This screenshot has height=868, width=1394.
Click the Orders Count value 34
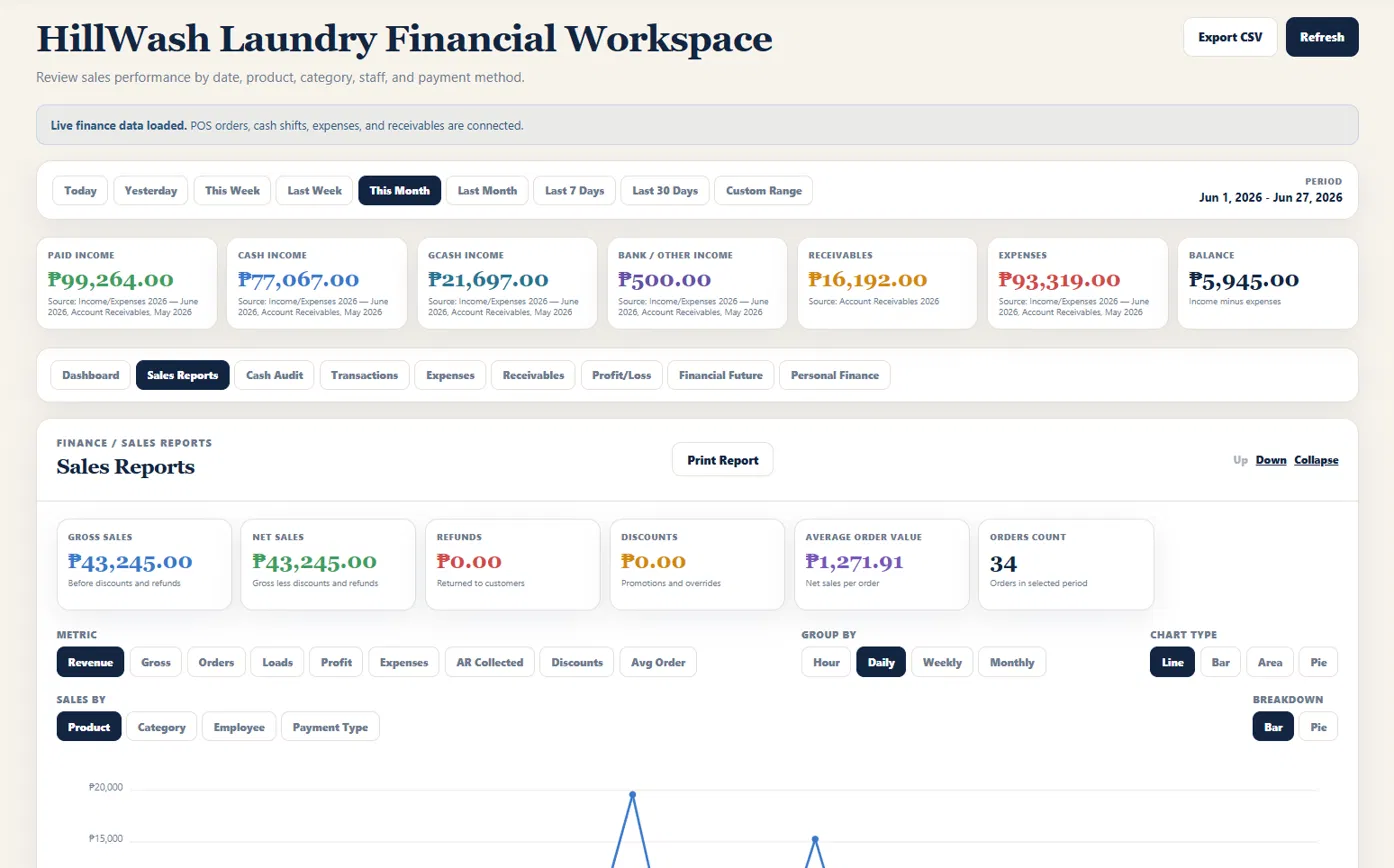(1003, 562)
